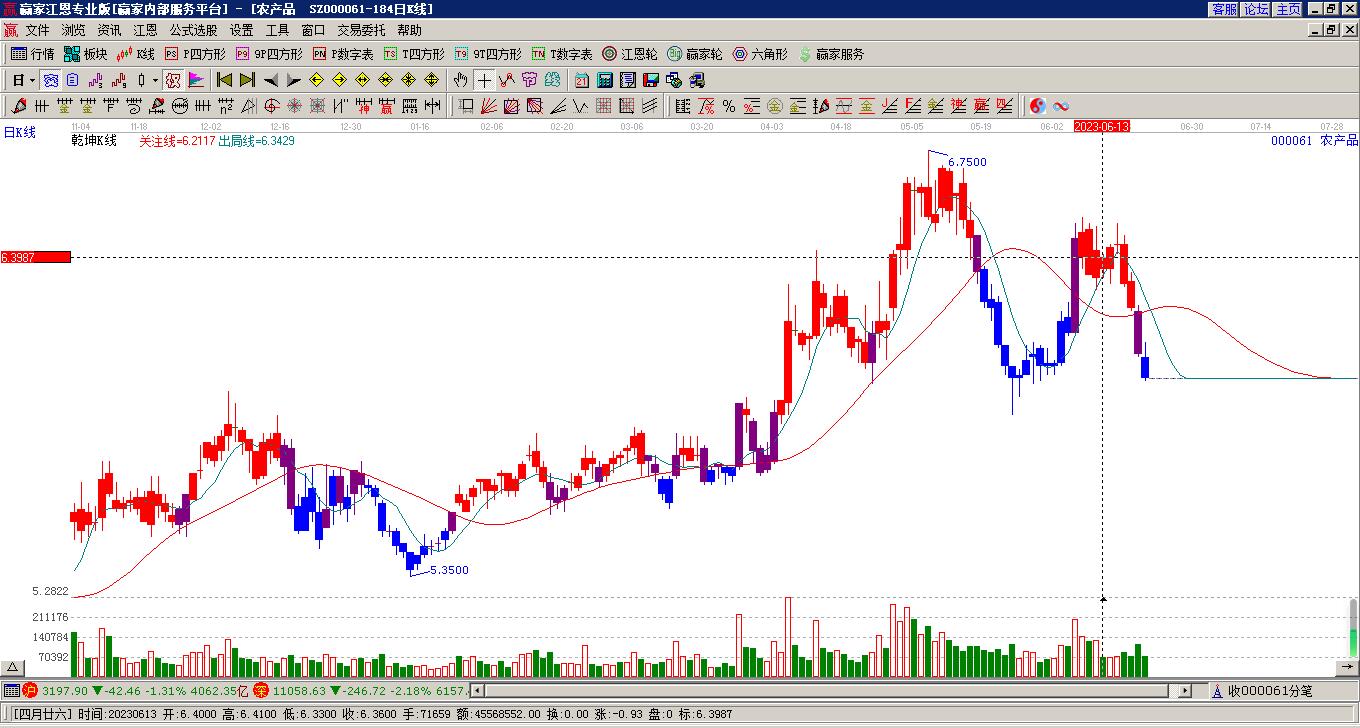The height and width of the screenshot is (728, 1360).
Task: Open 收000061分笔 tick data link
Action: (x=1270, y=690)
